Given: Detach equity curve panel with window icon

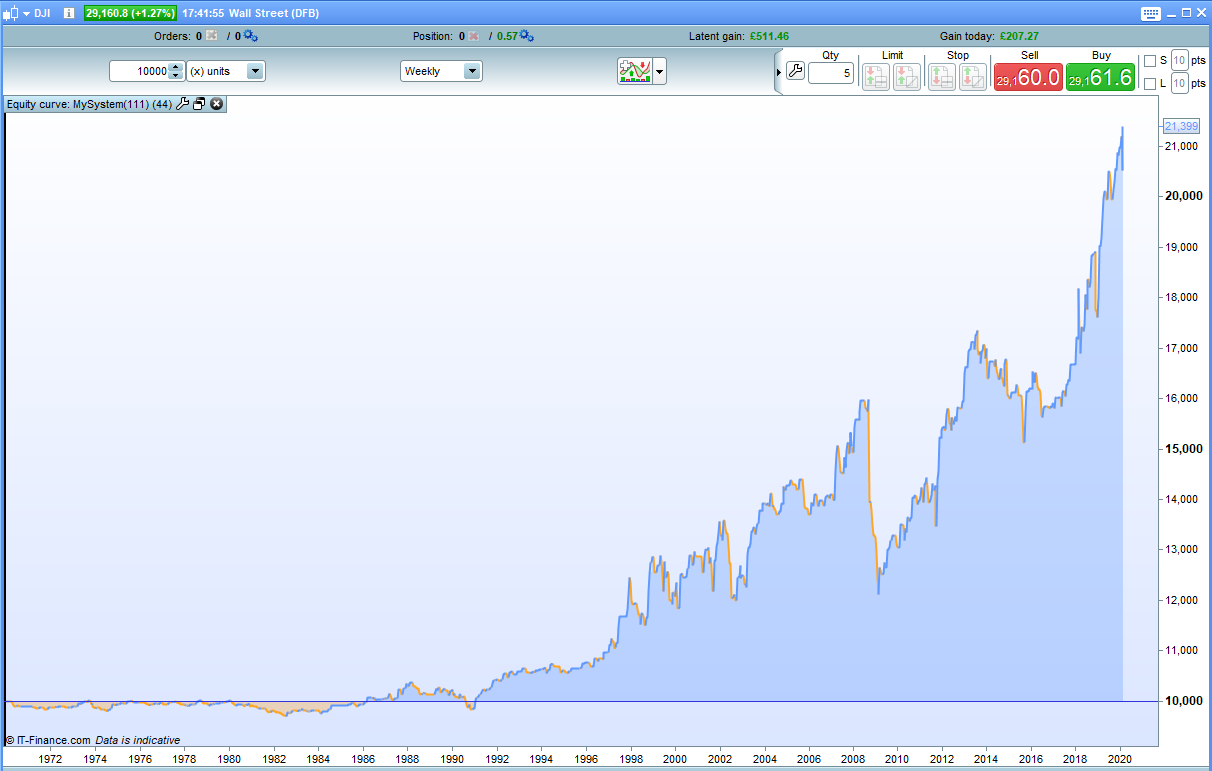Looking at the screenshot, I should (199, 104).
